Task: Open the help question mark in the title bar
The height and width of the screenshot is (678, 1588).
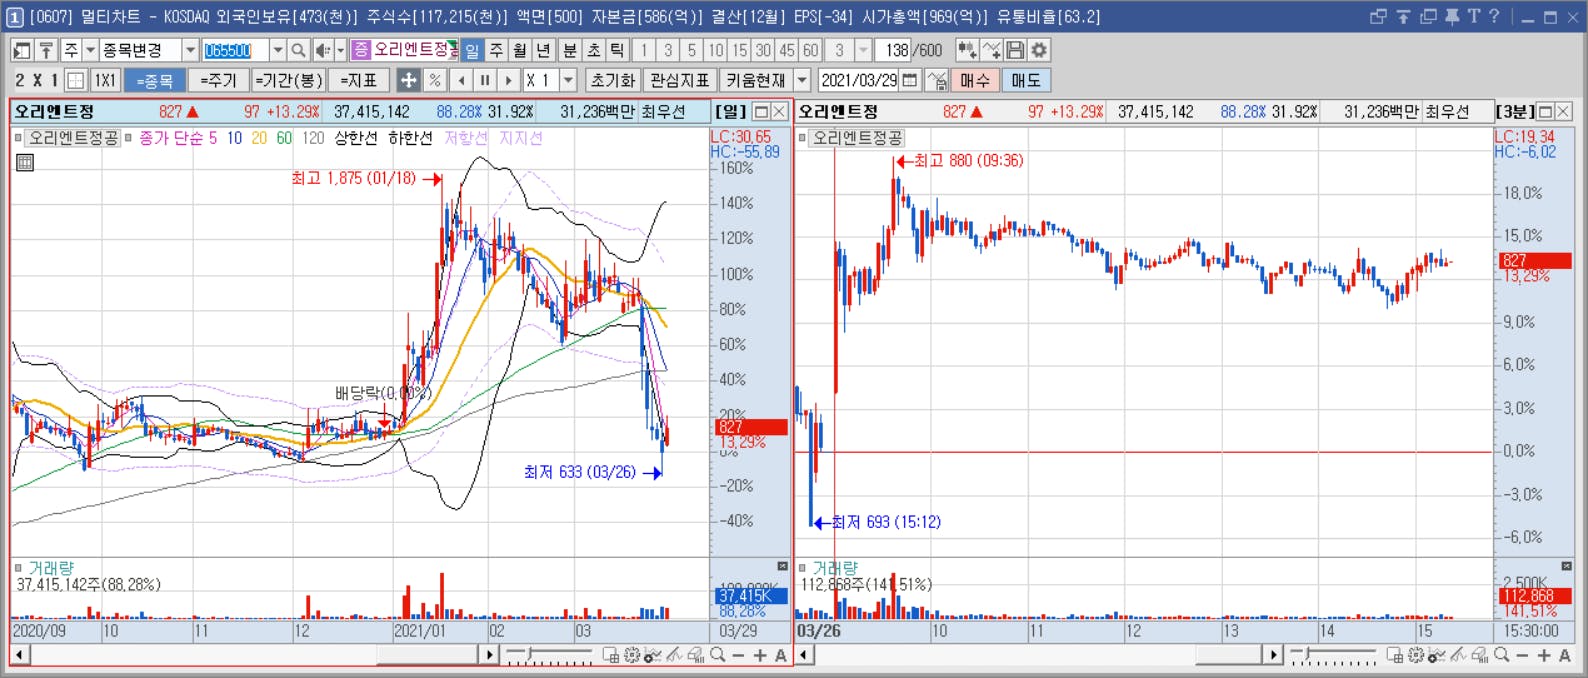Action: (x=1494, y=16)
